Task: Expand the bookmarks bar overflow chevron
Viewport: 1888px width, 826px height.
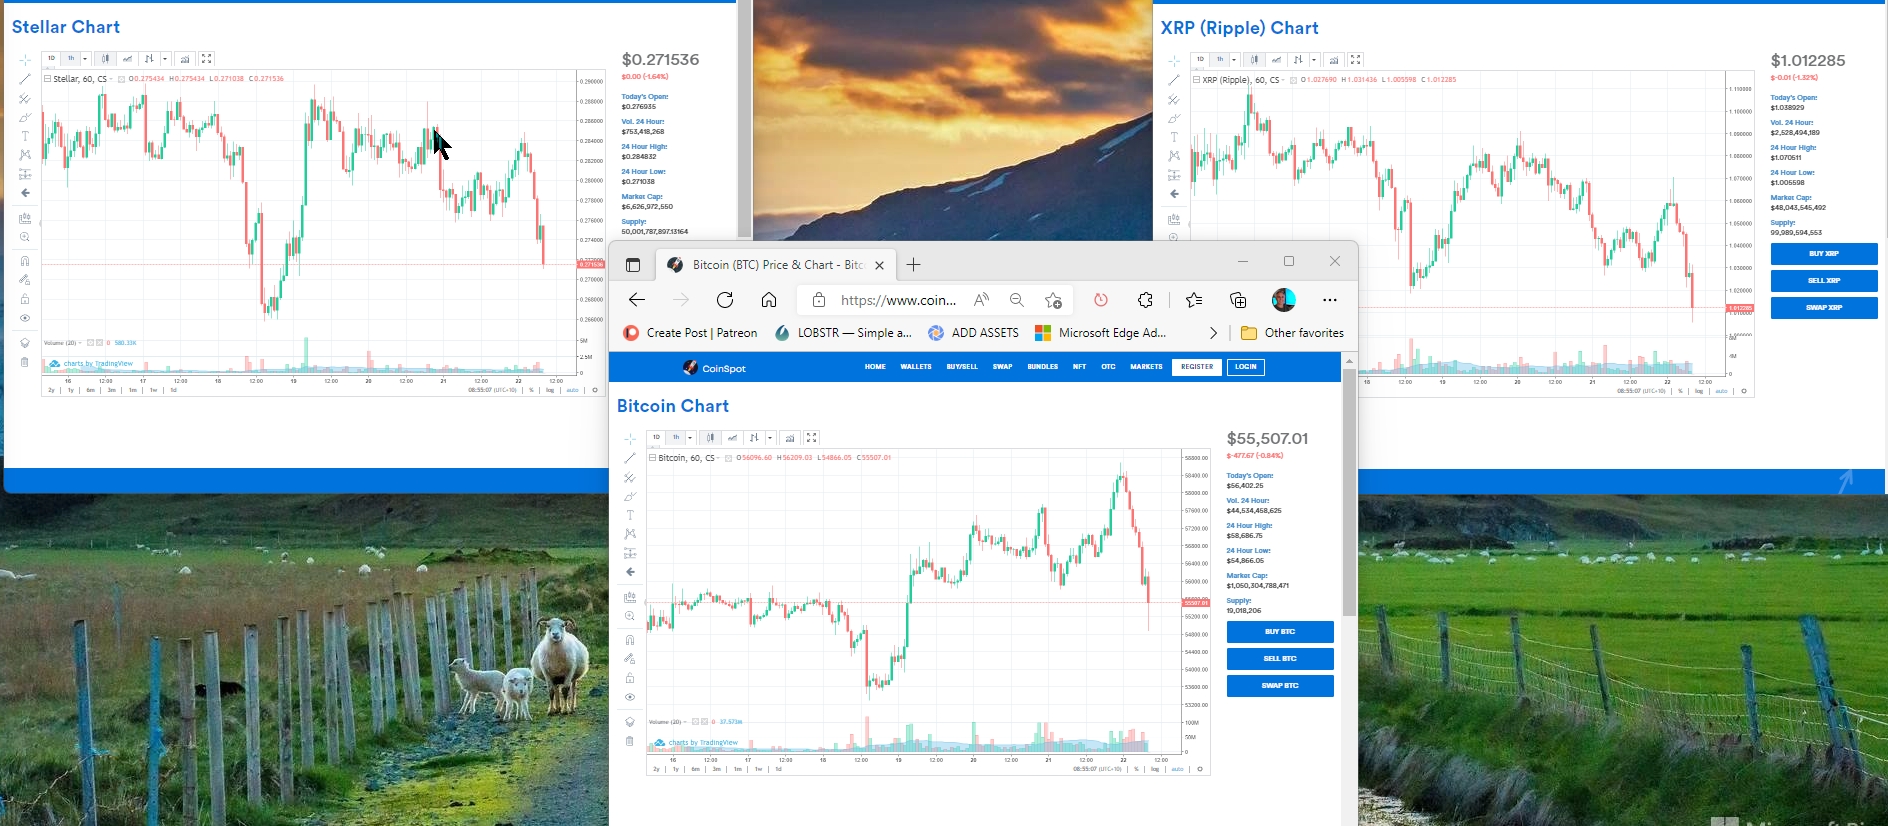Action: click(x=1213, y=333)
